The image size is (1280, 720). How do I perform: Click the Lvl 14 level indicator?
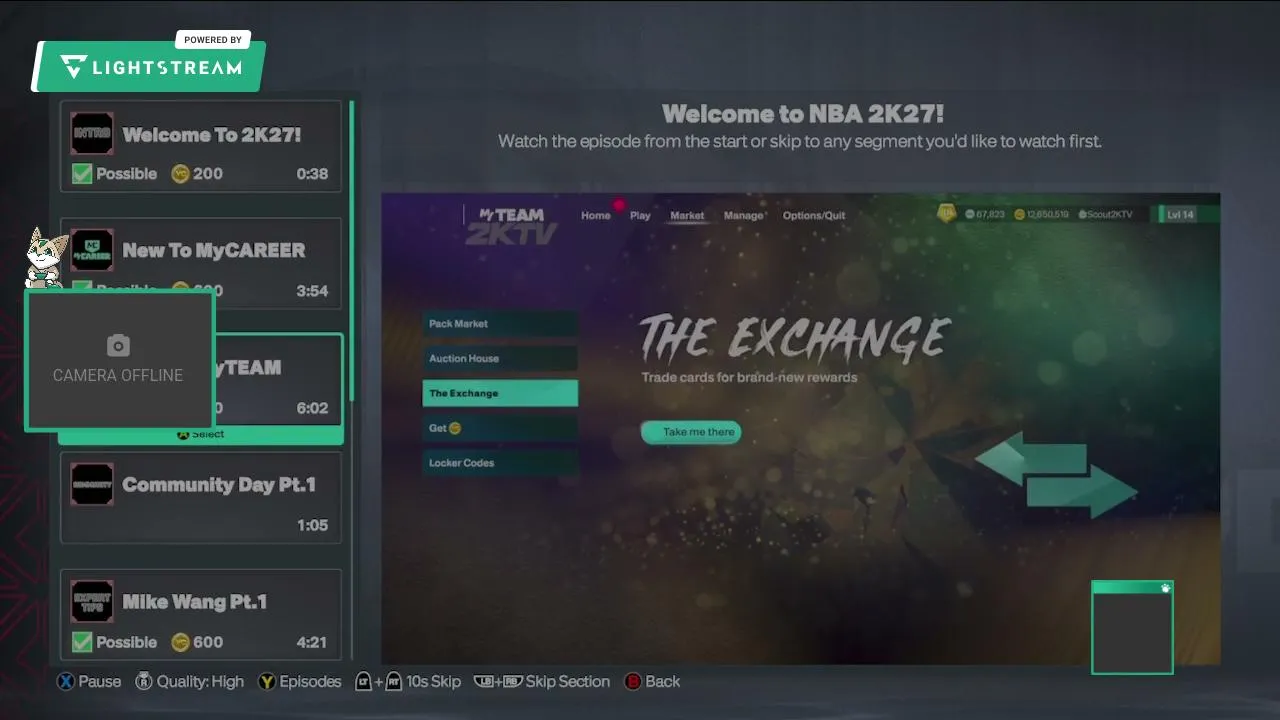click(x=1180, y=215)
